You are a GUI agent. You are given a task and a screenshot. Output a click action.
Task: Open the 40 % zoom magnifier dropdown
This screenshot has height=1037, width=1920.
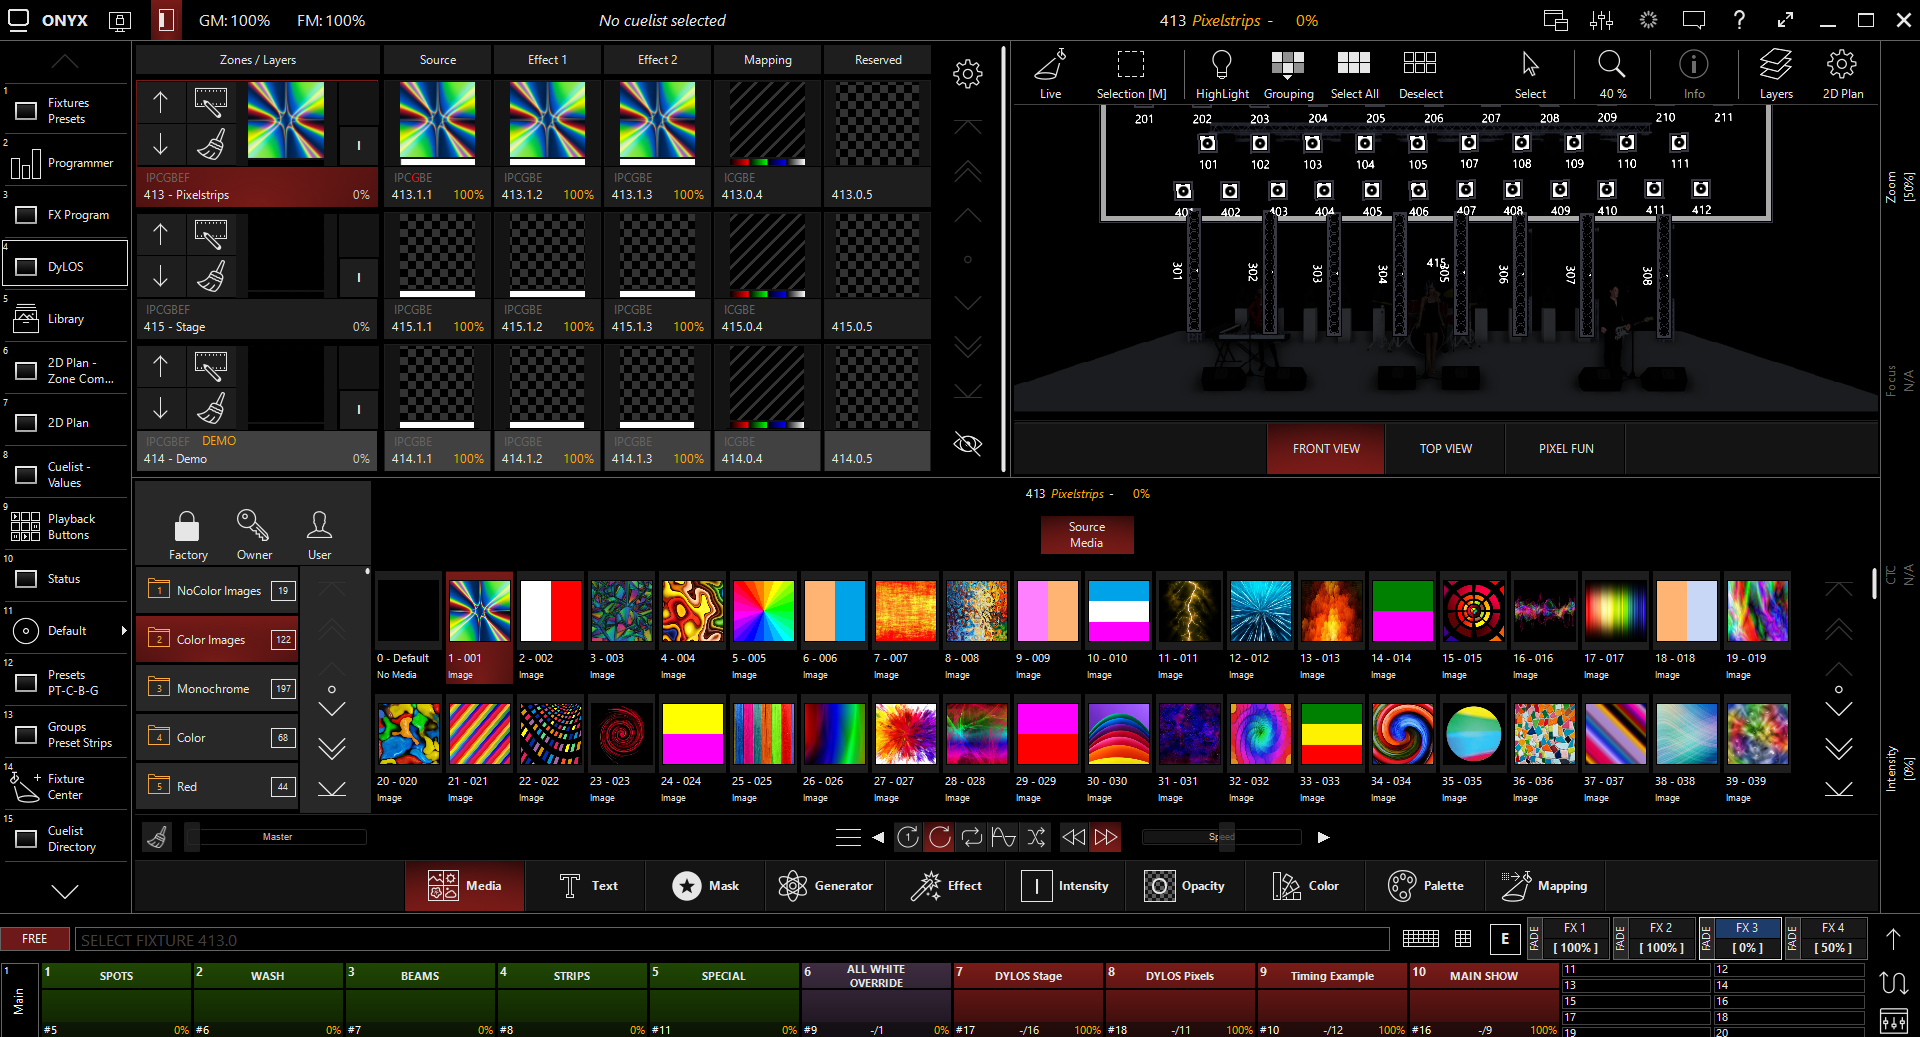[1611, 72]
